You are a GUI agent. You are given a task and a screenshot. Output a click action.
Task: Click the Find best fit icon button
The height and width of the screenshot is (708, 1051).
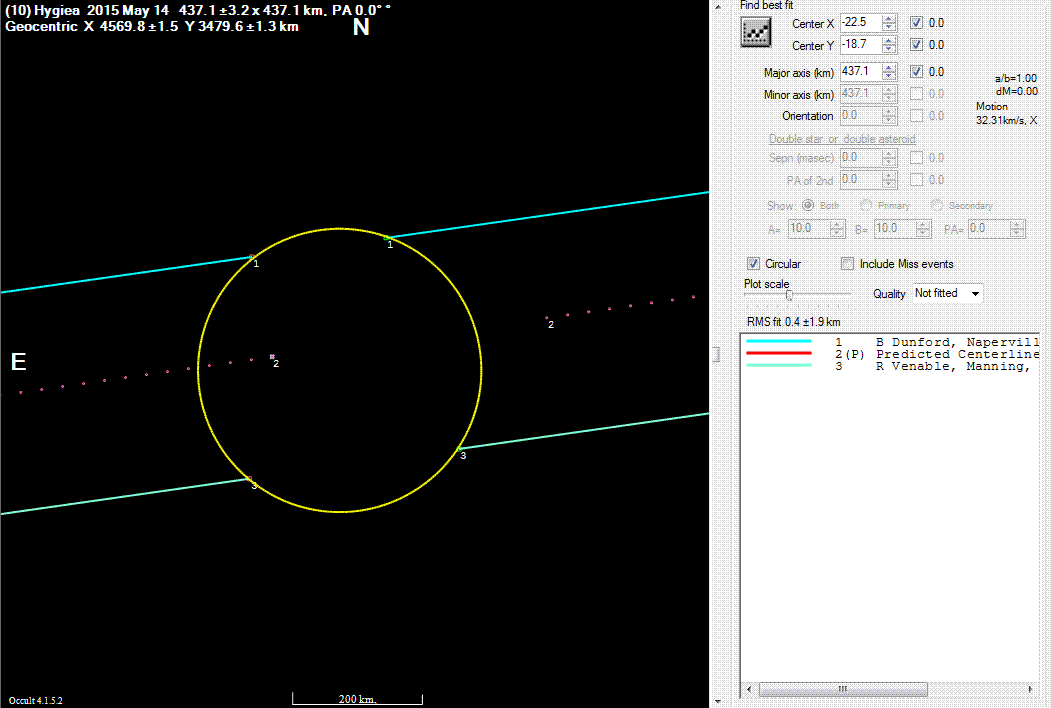click(x=755, y=32)
